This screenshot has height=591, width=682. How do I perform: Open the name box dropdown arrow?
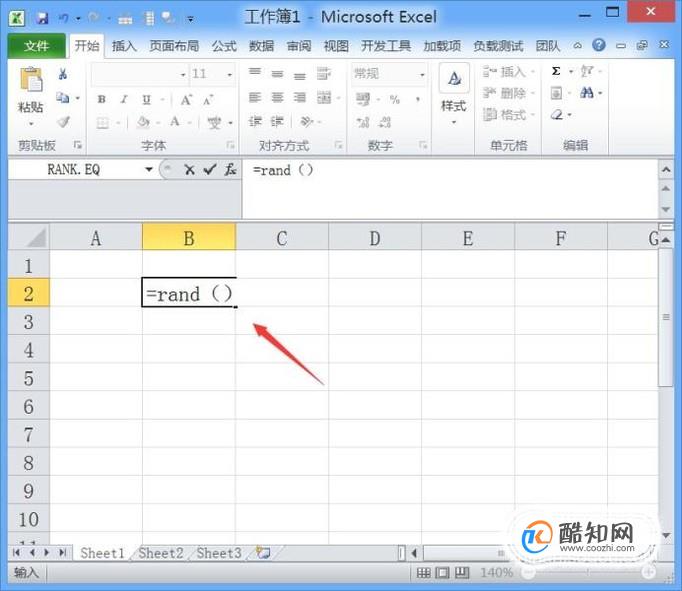[149, 169]
